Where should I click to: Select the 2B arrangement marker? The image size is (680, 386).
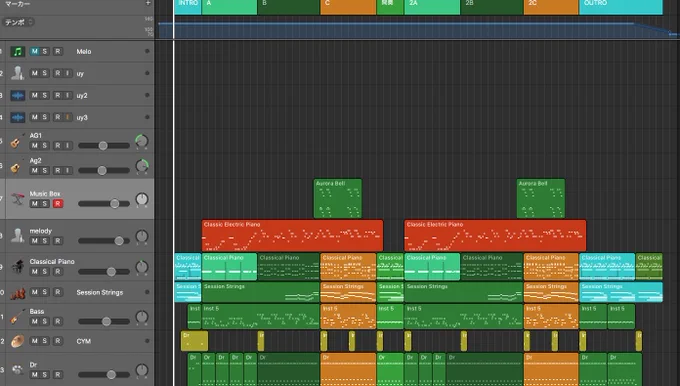click(x=492, y=7)
